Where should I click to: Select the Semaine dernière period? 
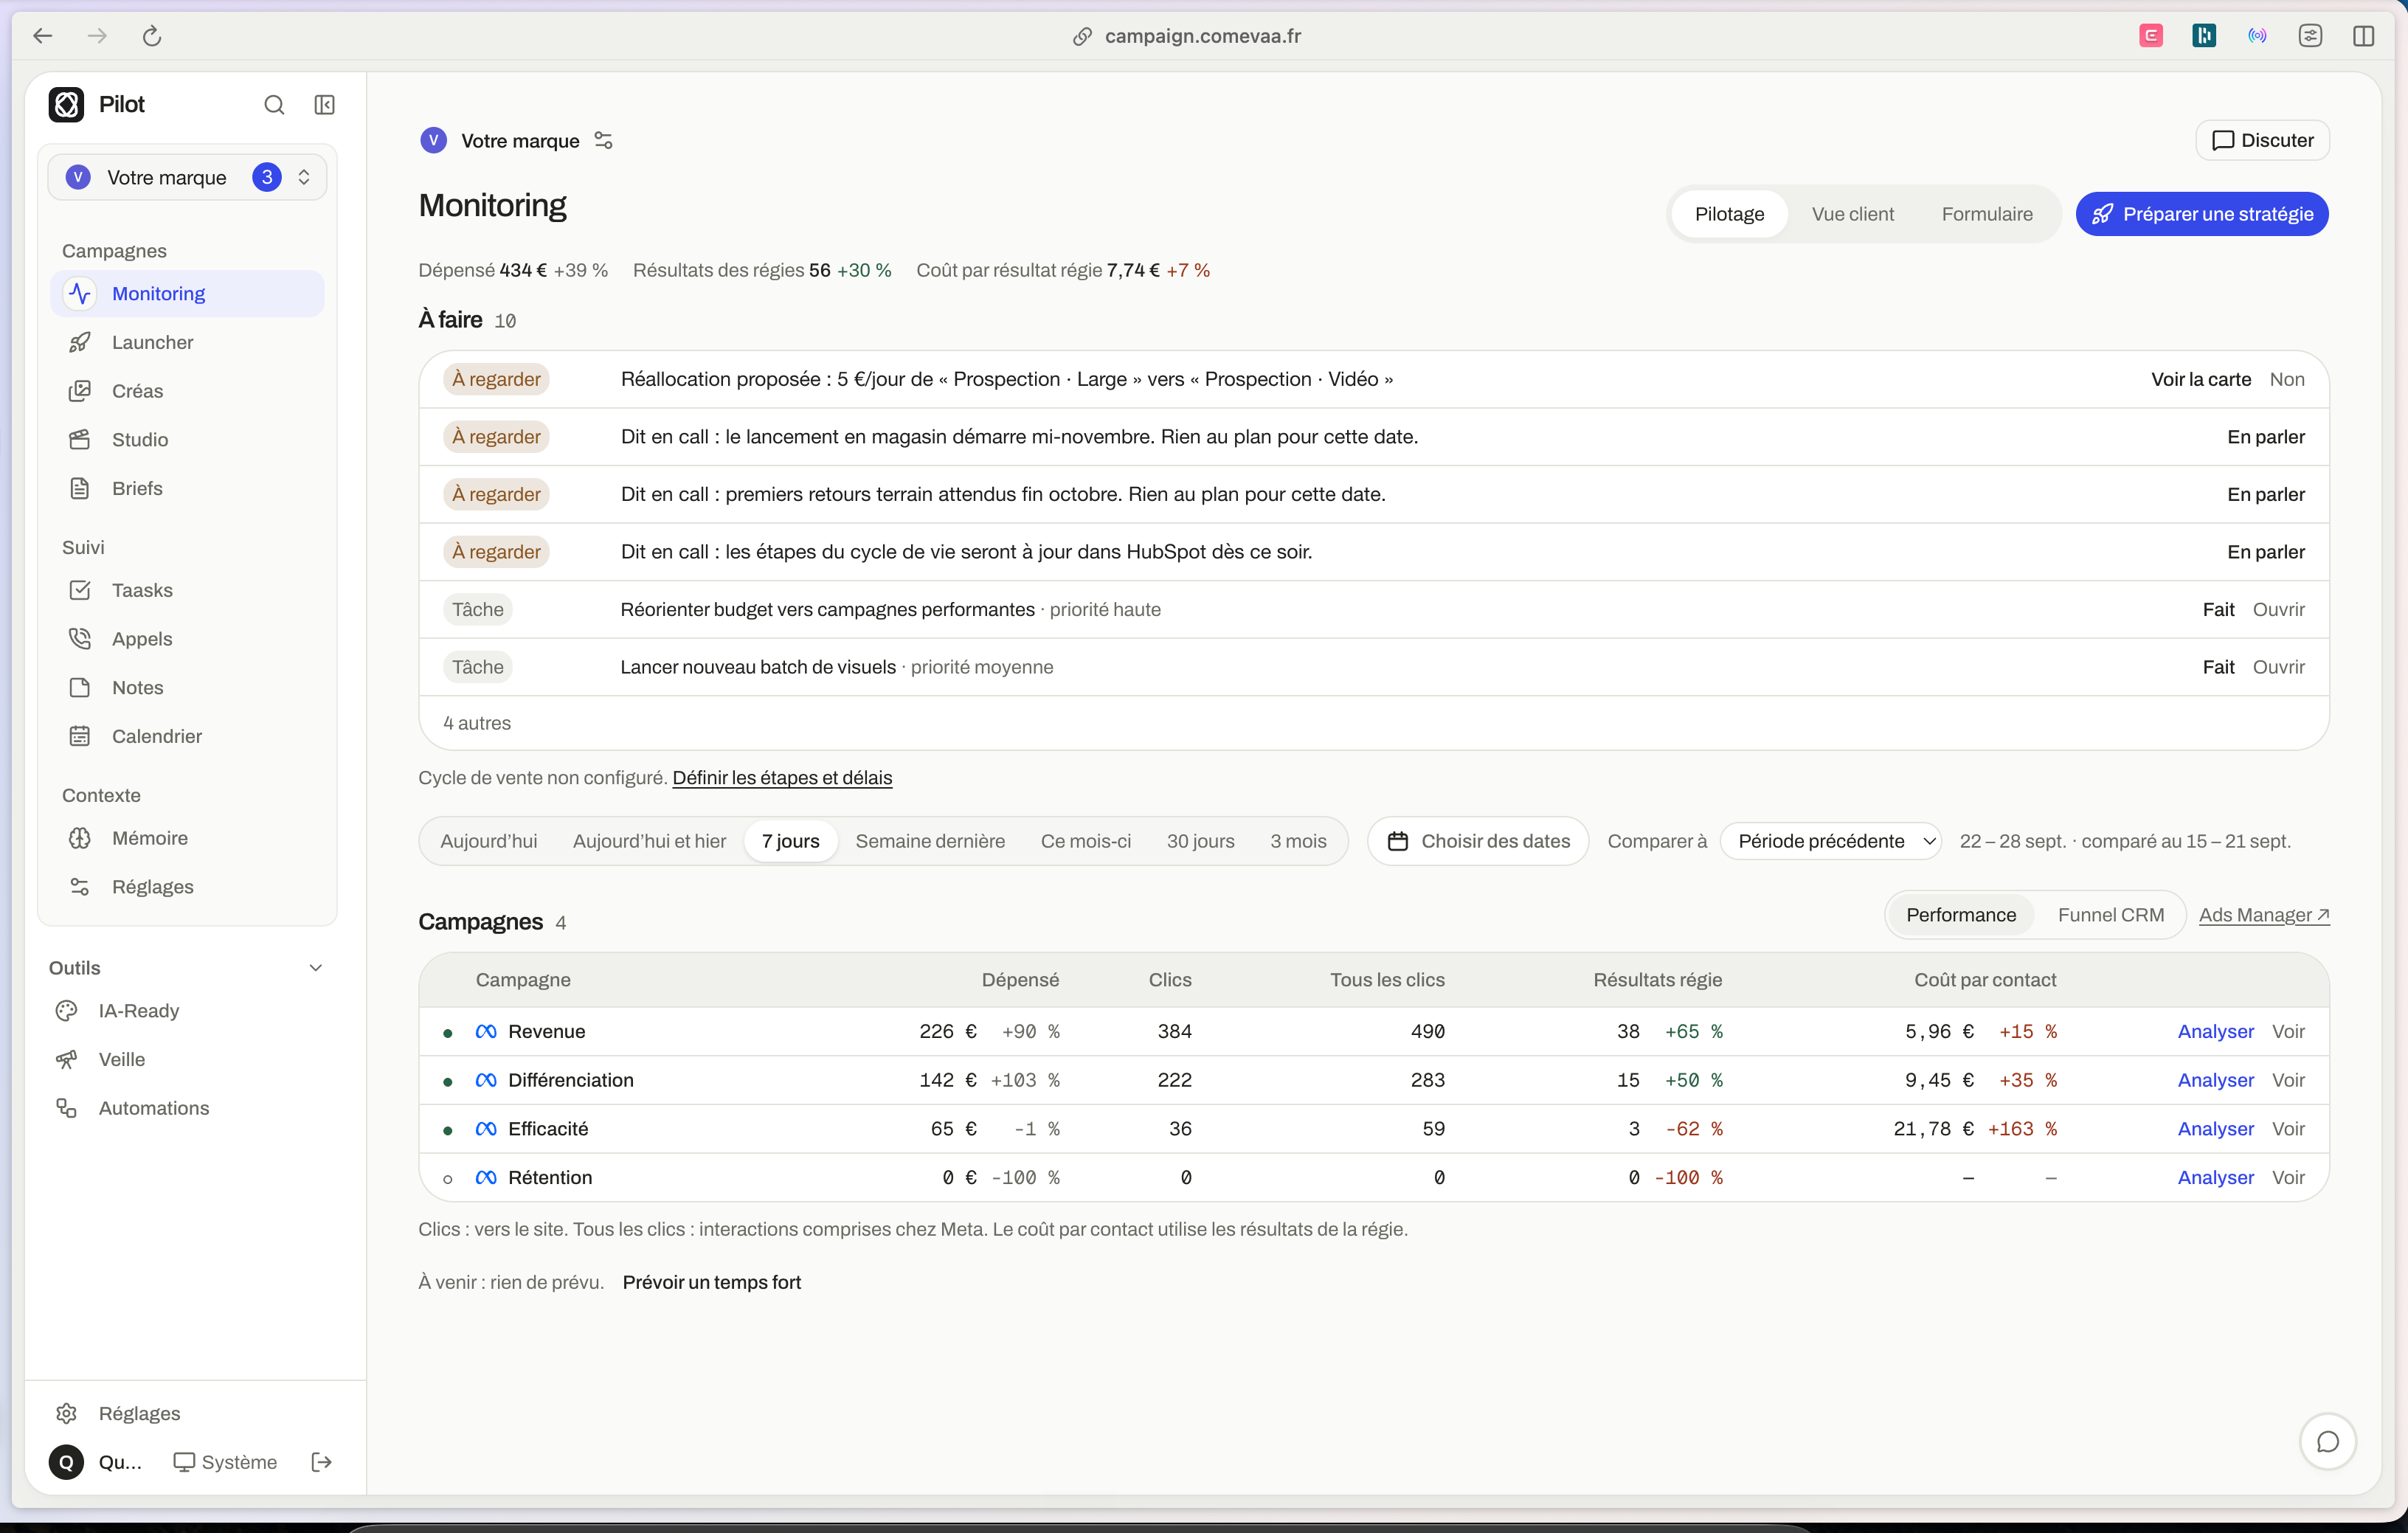tap(930, 841)
